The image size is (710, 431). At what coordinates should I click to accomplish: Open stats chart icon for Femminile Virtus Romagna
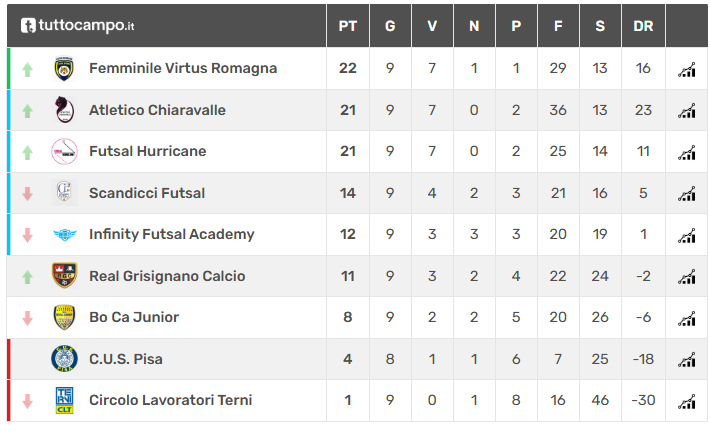[686, 69]
